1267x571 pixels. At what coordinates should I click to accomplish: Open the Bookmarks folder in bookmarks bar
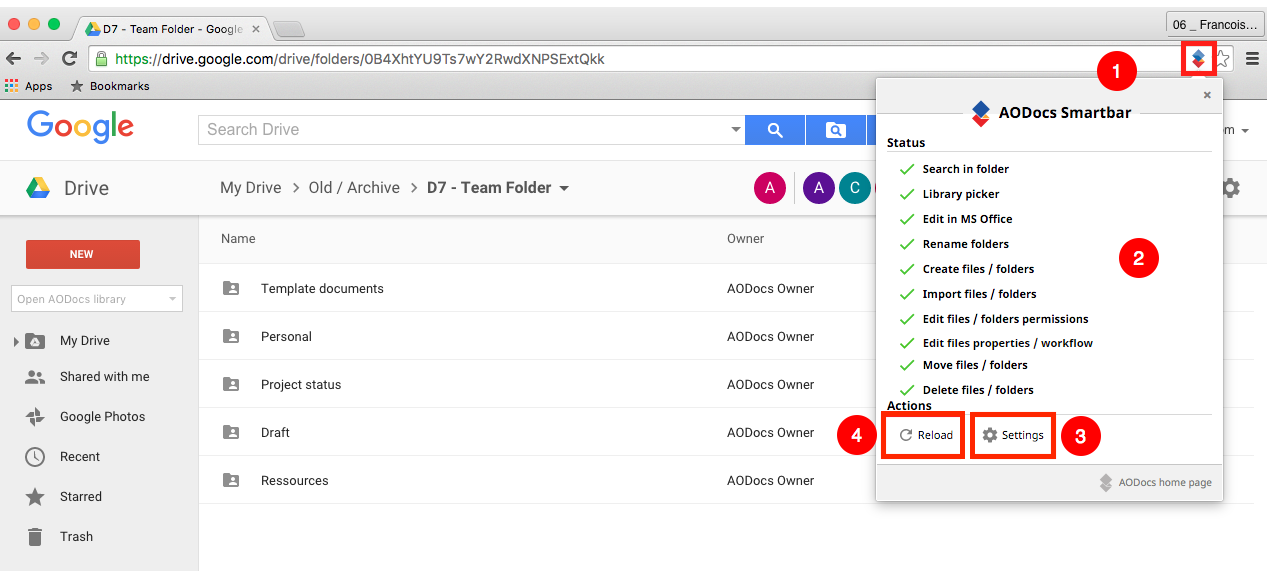110,86
